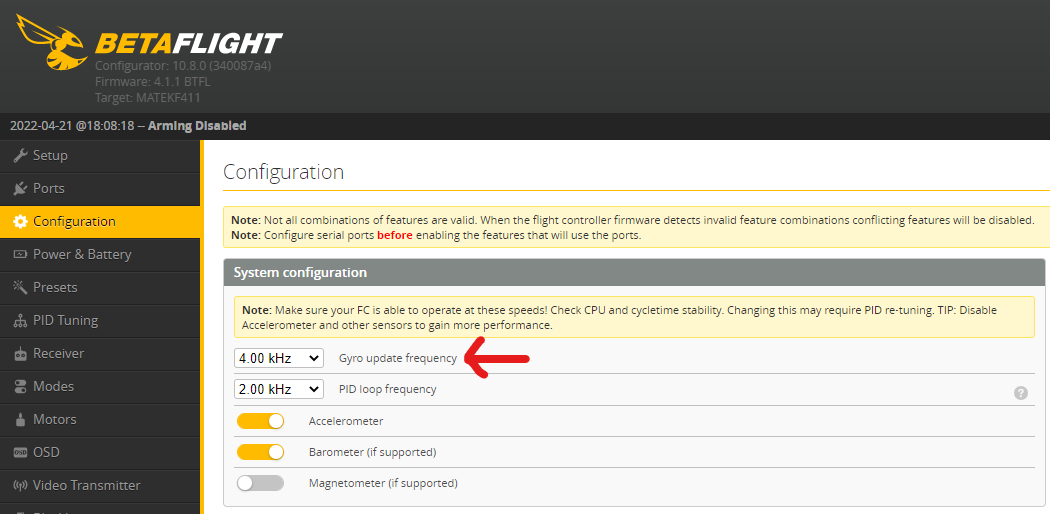Open the Modes tab
This screenshot has width=1050, height=514.
pyautogui.click(x=100, y=386)
